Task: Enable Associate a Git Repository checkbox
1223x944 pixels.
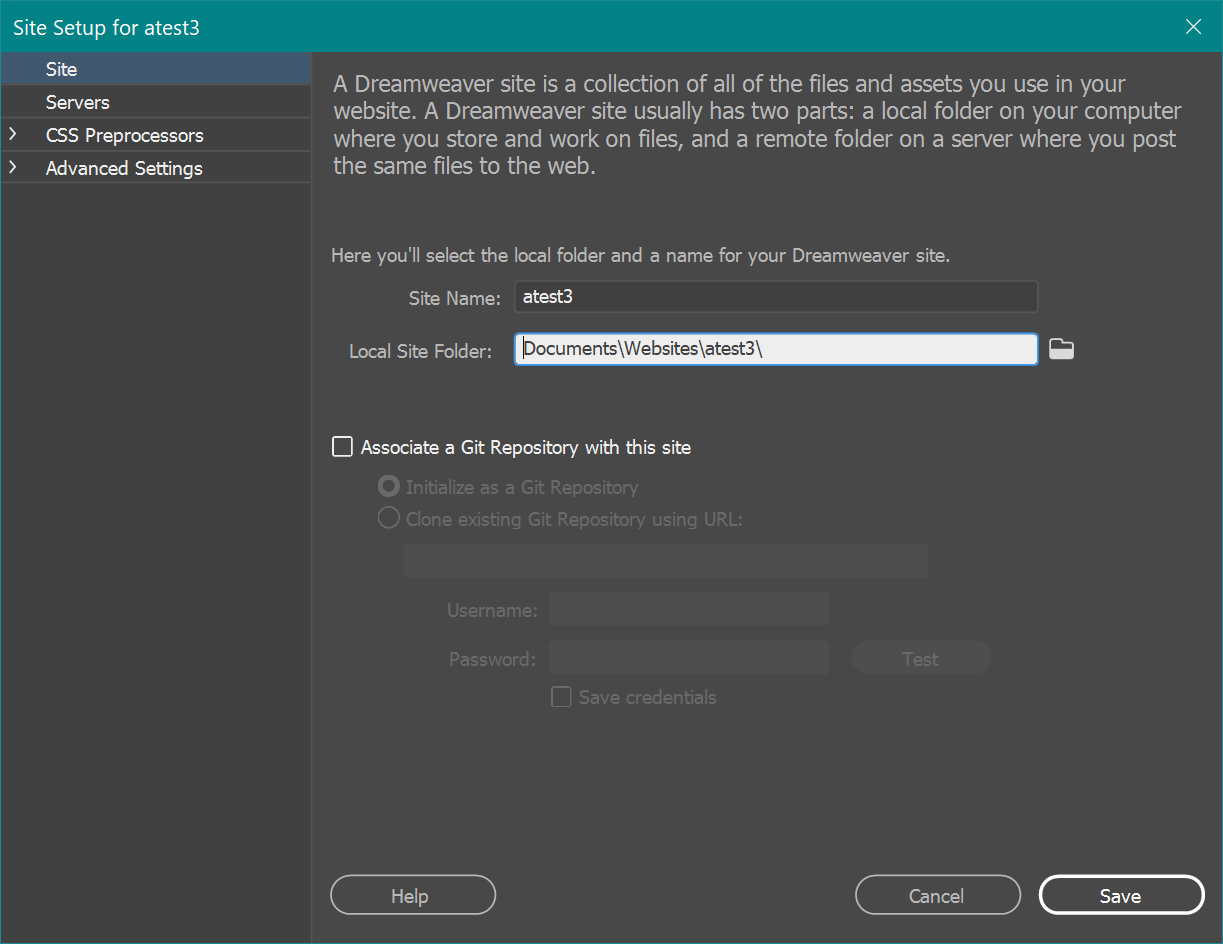Action: click(x=343, y=447)
